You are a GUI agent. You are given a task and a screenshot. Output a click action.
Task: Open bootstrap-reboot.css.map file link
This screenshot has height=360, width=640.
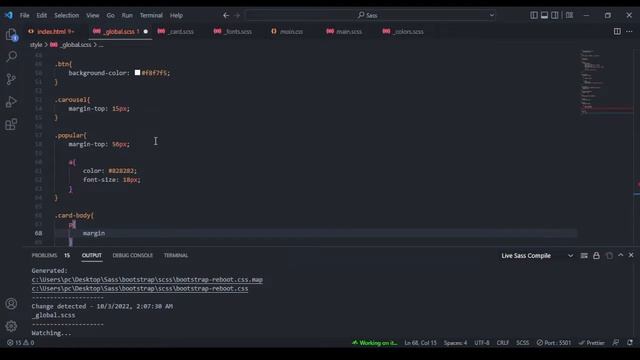[147, 280]
